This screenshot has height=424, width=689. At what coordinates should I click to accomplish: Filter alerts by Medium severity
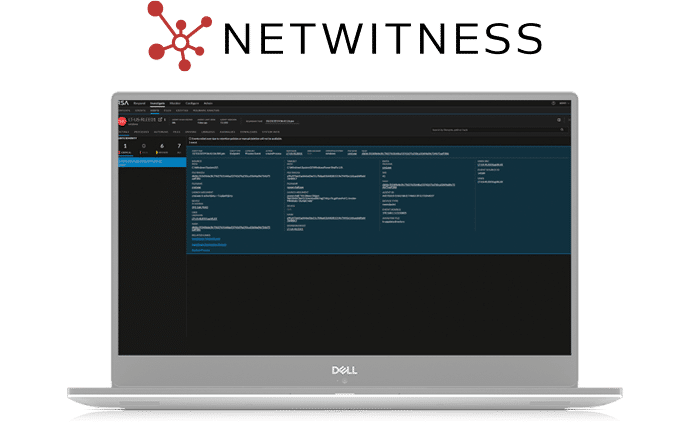[x=162, y=149]
